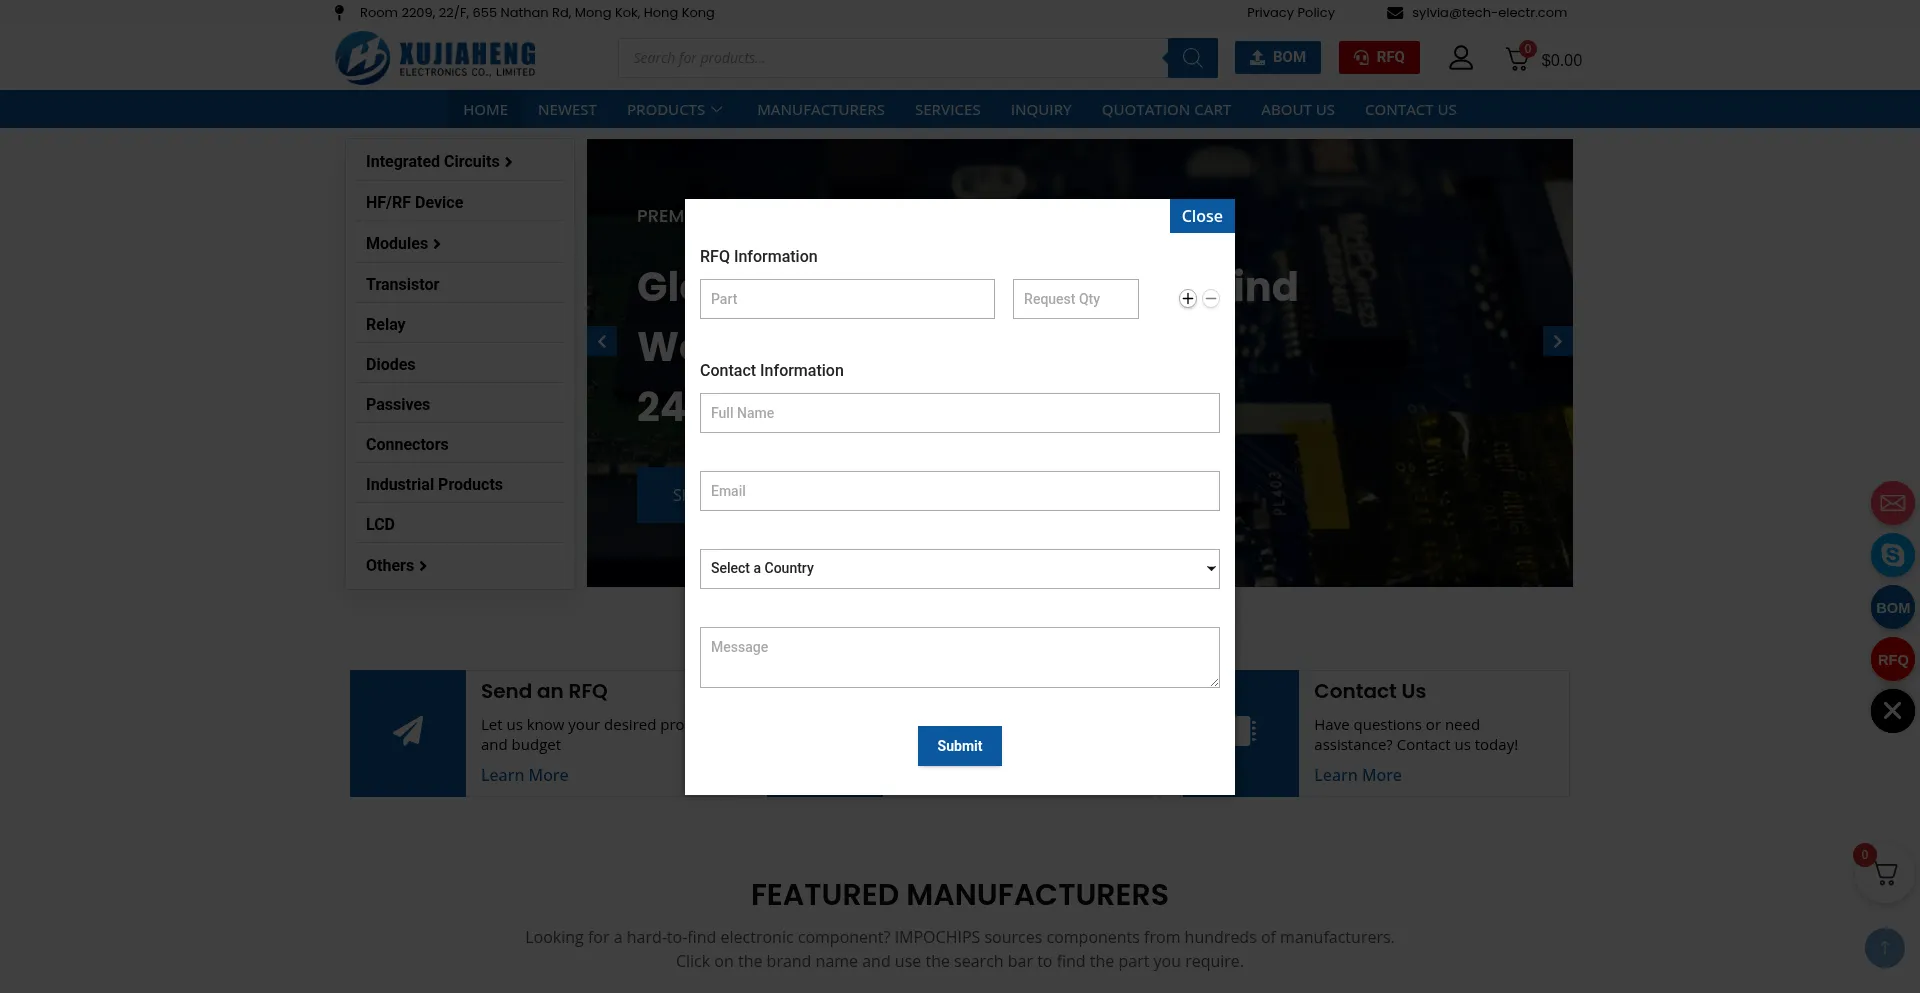Open the header shopping cart icon
Image resolution: width=1920 pixels, height=993 pixels.
click(1517, 58)
